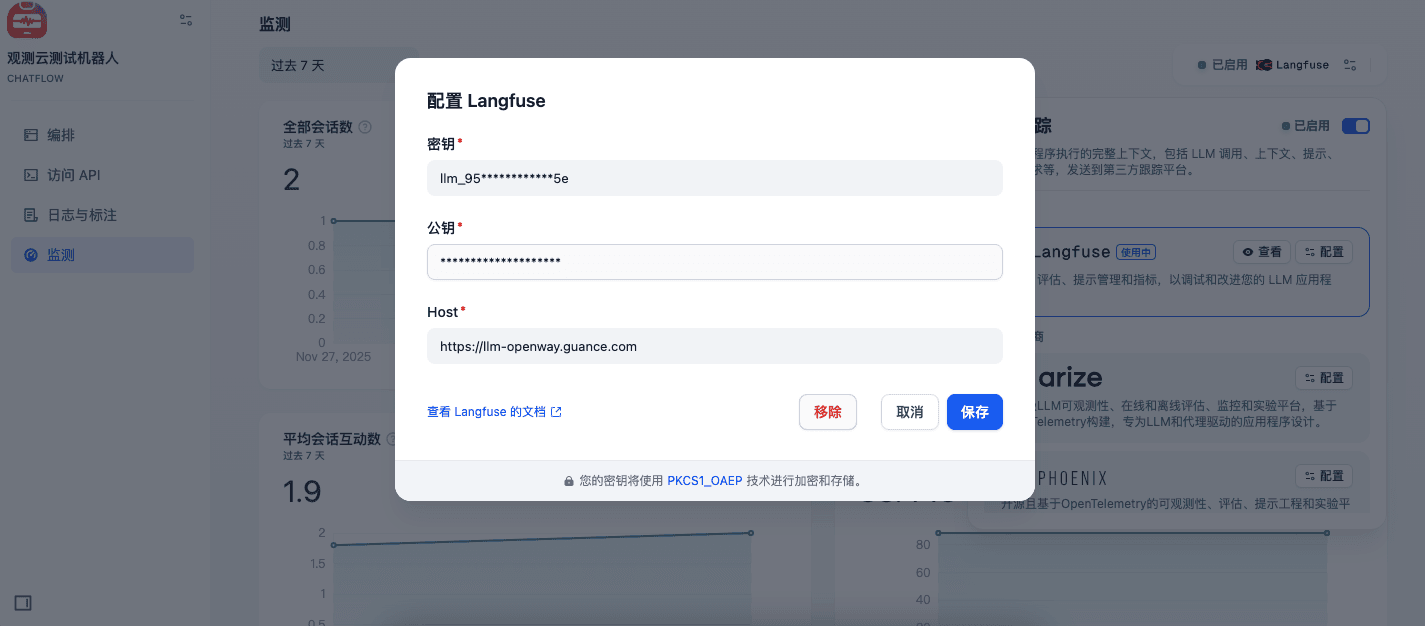Click the 使用中 badge on the Langfuse card
The width and height of the screenshot is (1425, 626).
pyautogui.click(x=1136, y=252)
